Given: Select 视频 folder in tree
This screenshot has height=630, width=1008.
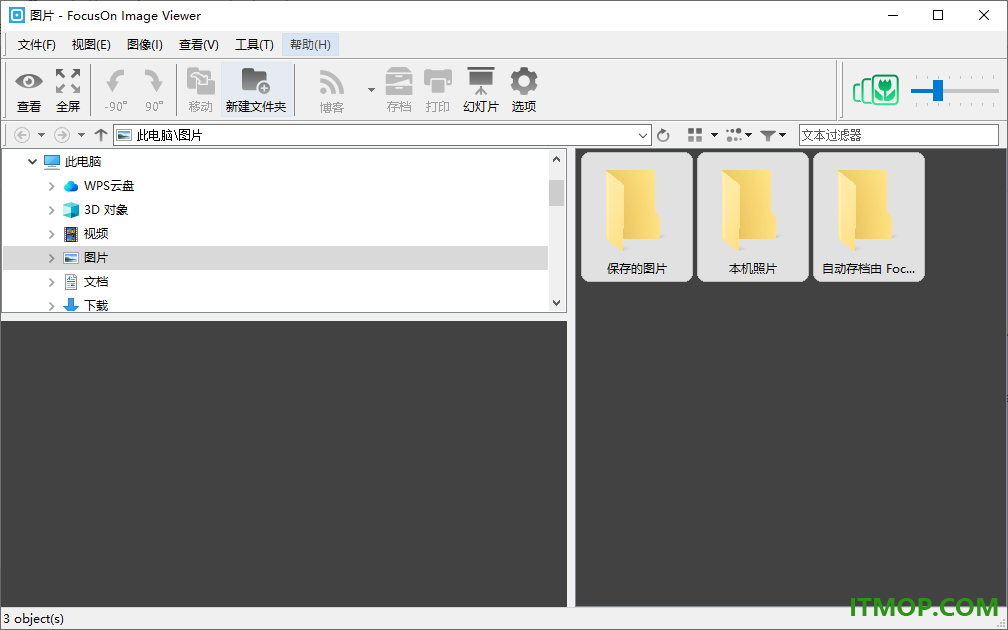Looking at the screenshot, I should point(96,234).
